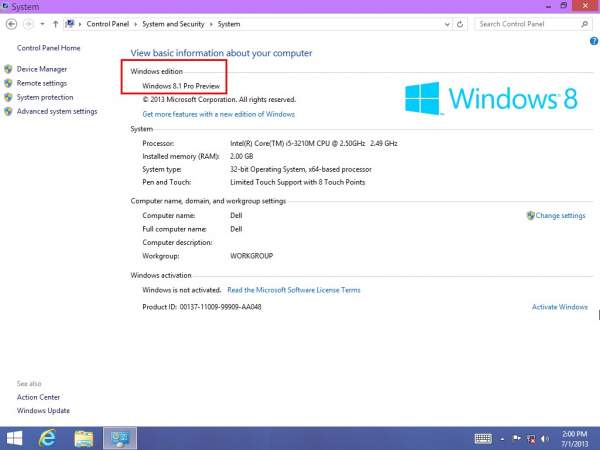The height and width of the screenshot is (450, 600).
Task: Click Activate Windows link
Action: coord(559,307)
